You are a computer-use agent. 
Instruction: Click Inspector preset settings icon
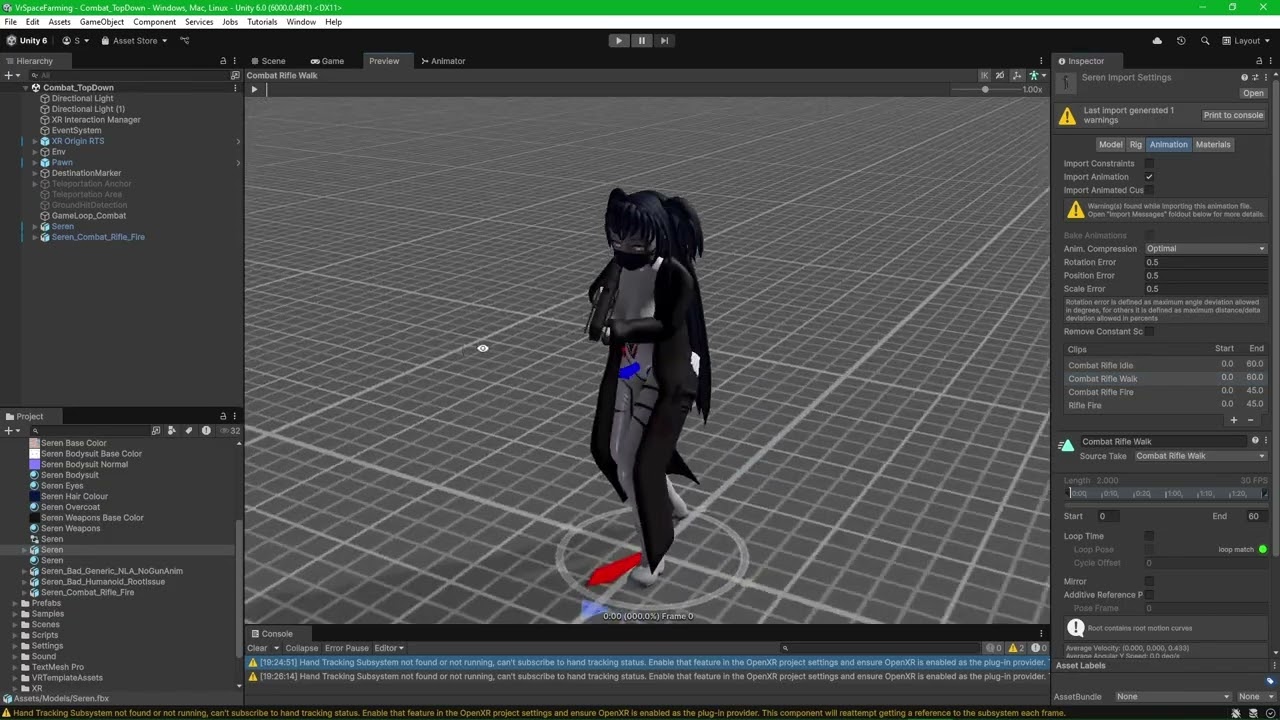(x=1256, y=78)
